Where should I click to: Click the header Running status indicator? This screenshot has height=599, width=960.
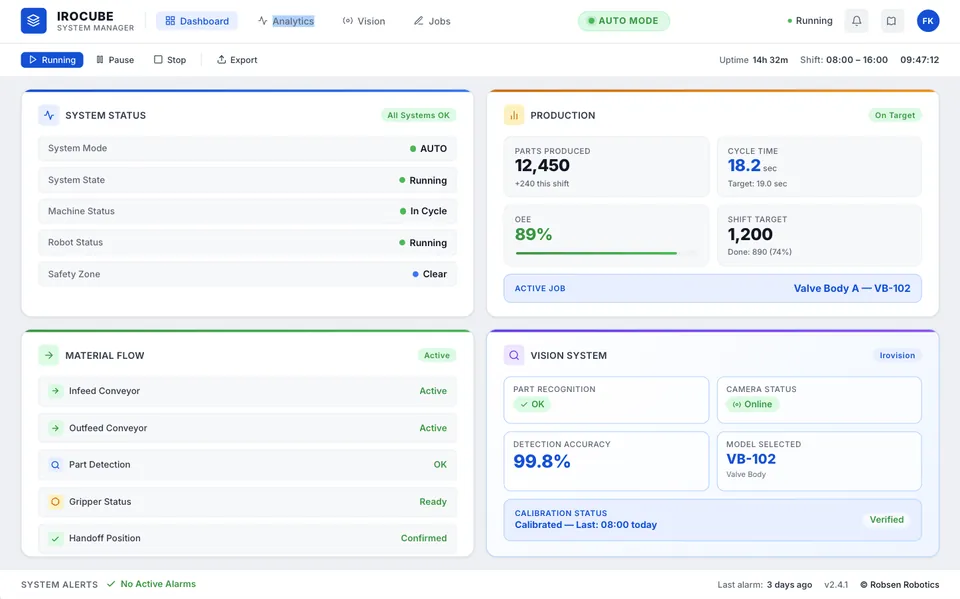809,21
